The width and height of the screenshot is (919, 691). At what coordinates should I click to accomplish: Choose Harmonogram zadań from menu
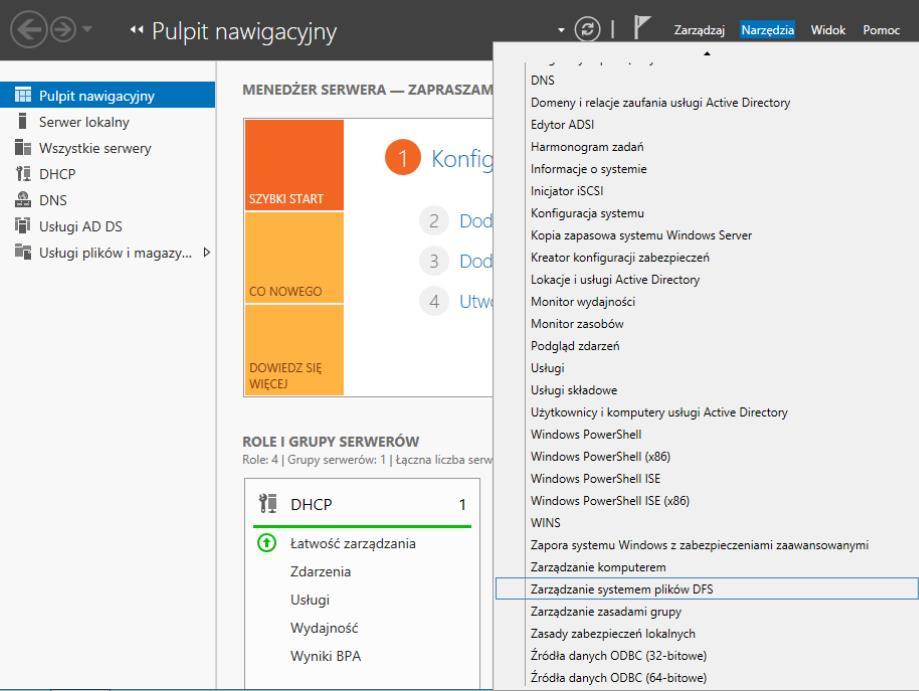pos(706,147)
